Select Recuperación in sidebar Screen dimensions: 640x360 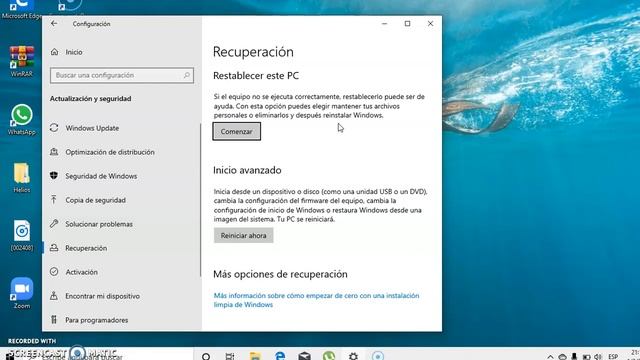click(x=86, y=248)
